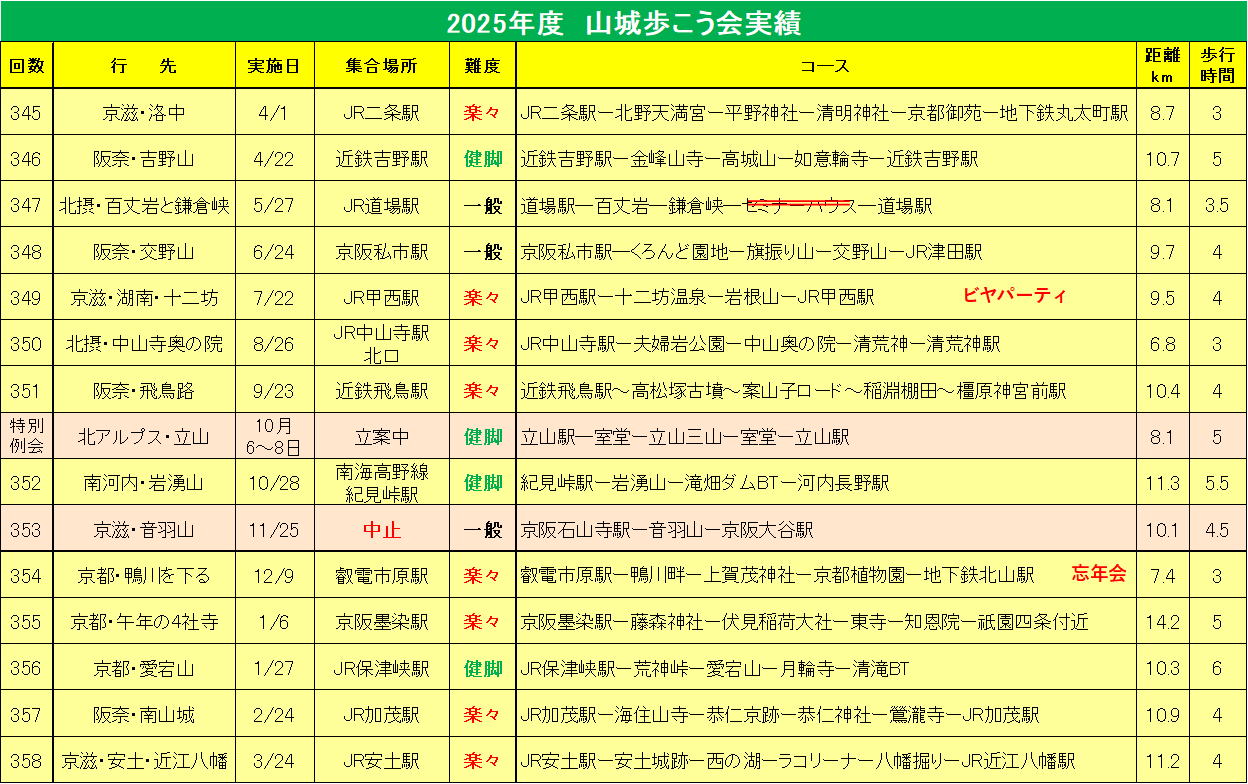
Task: Select the 距離 km column header
Action: pos(1162,66)
